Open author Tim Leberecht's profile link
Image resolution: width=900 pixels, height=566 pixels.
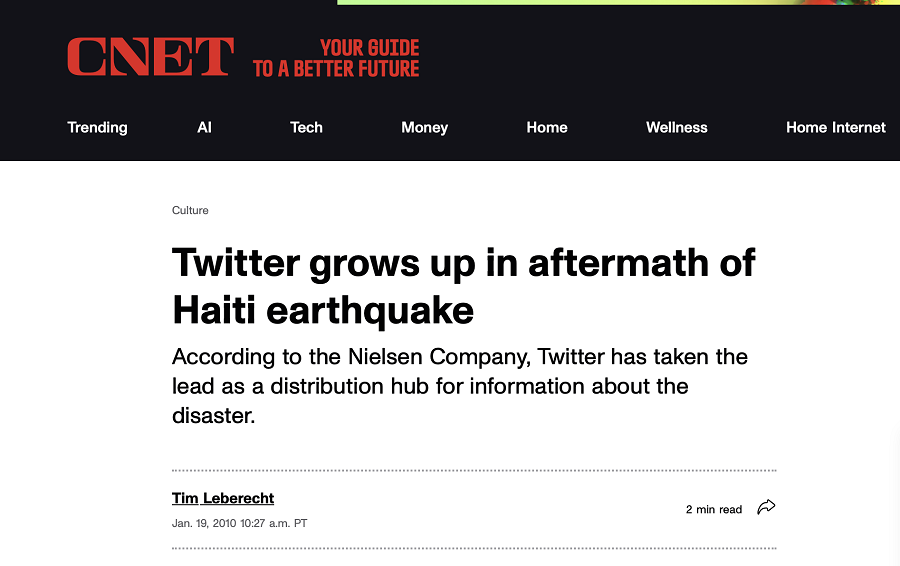tap(223, 498)
